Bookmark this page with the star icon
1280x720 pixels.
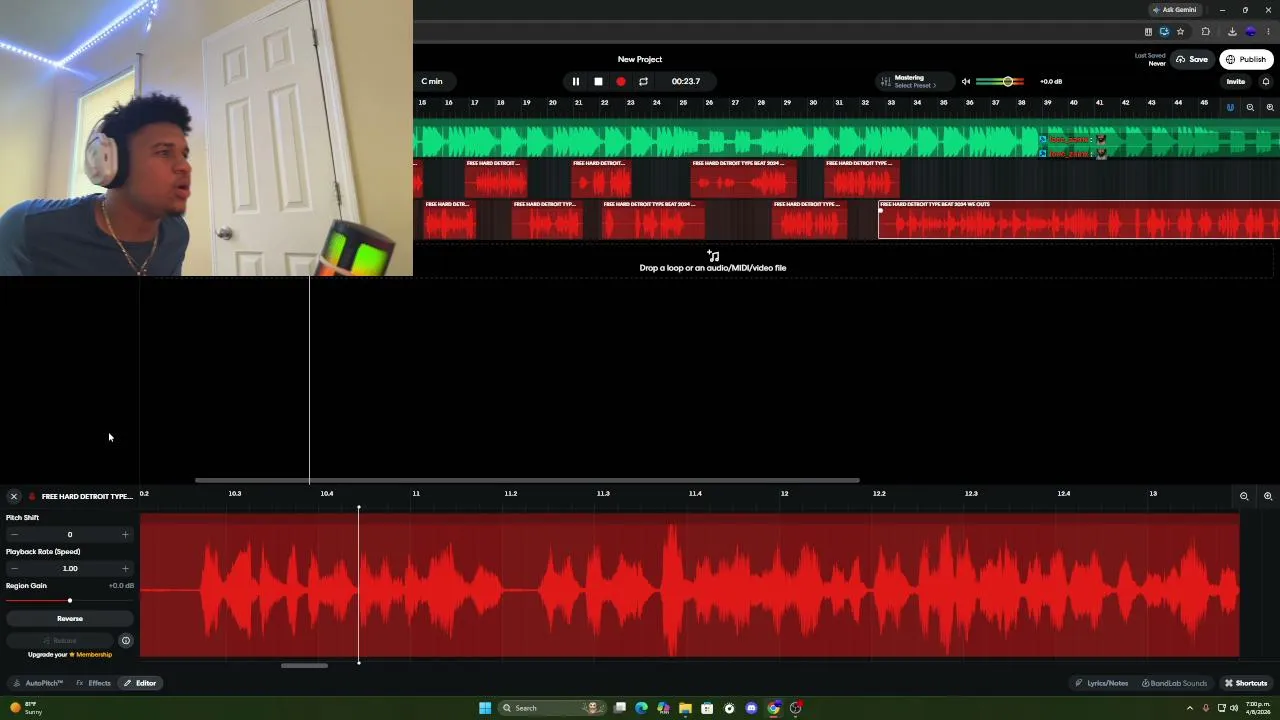pos(1180,31)
